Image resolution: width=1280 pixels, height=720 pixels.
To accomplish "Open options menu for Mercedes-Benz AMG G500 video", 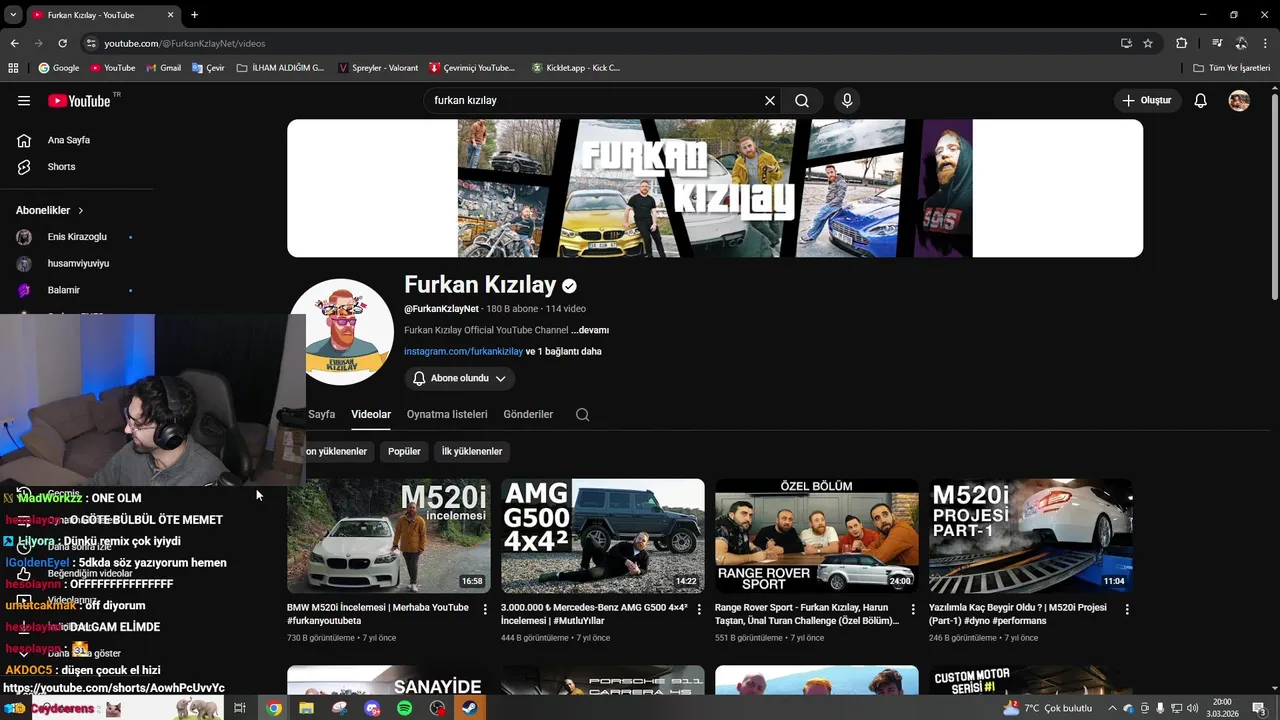I will 699,609.
